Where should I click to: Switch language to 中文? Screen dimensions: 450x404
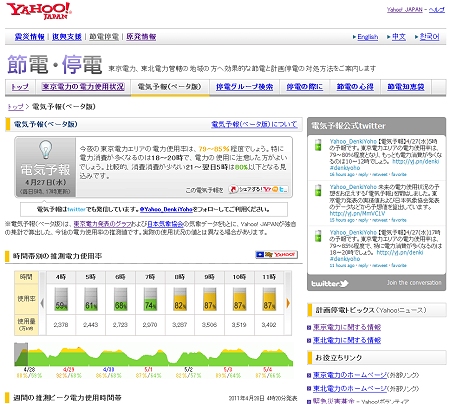coord(399,37)
